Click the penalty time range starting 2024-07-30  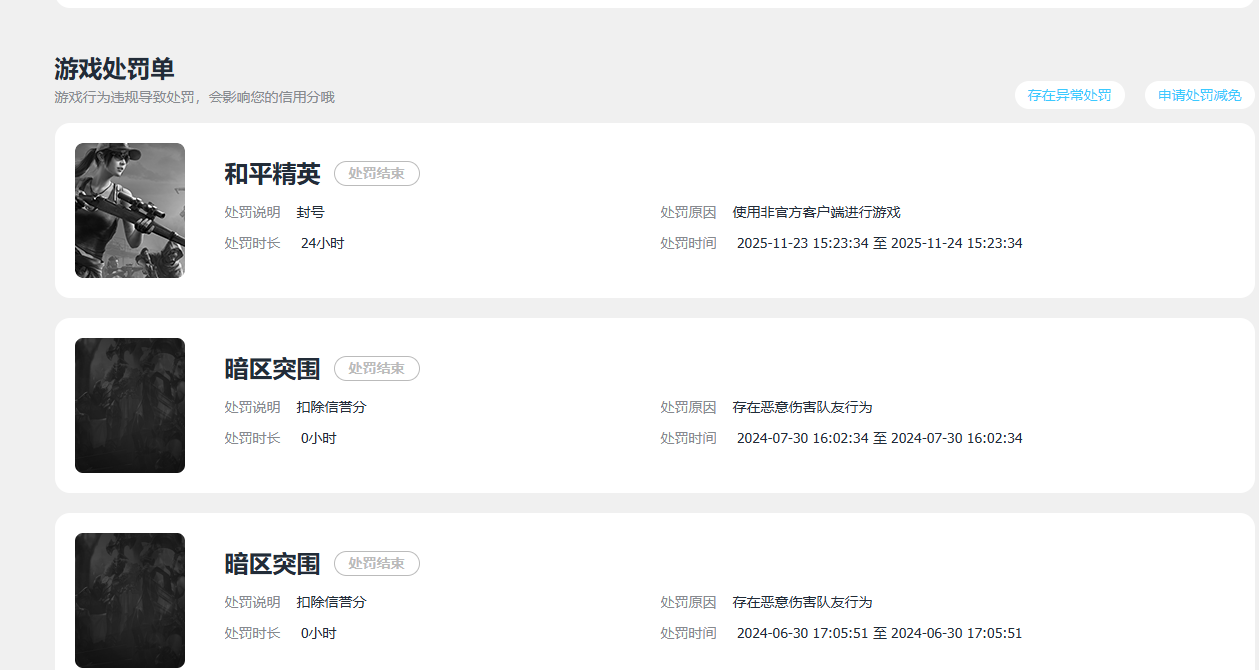pos(879,438)
